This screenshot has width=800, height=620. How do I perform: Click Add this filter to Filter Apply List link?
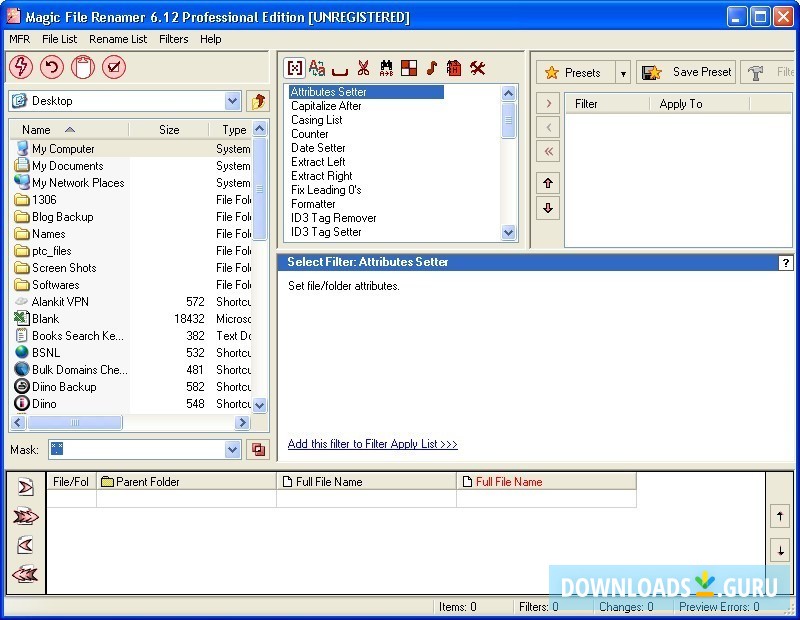[372, 444]
